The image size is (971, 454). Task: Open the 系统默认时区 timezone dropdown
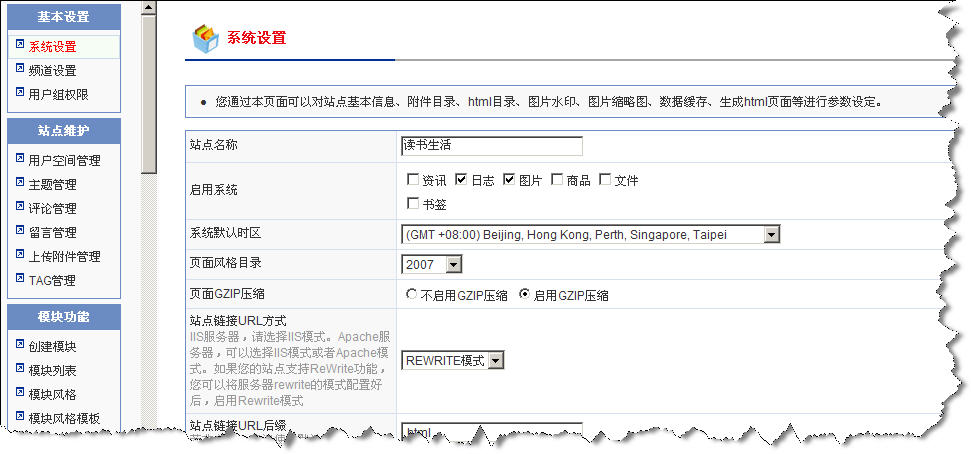770,235
